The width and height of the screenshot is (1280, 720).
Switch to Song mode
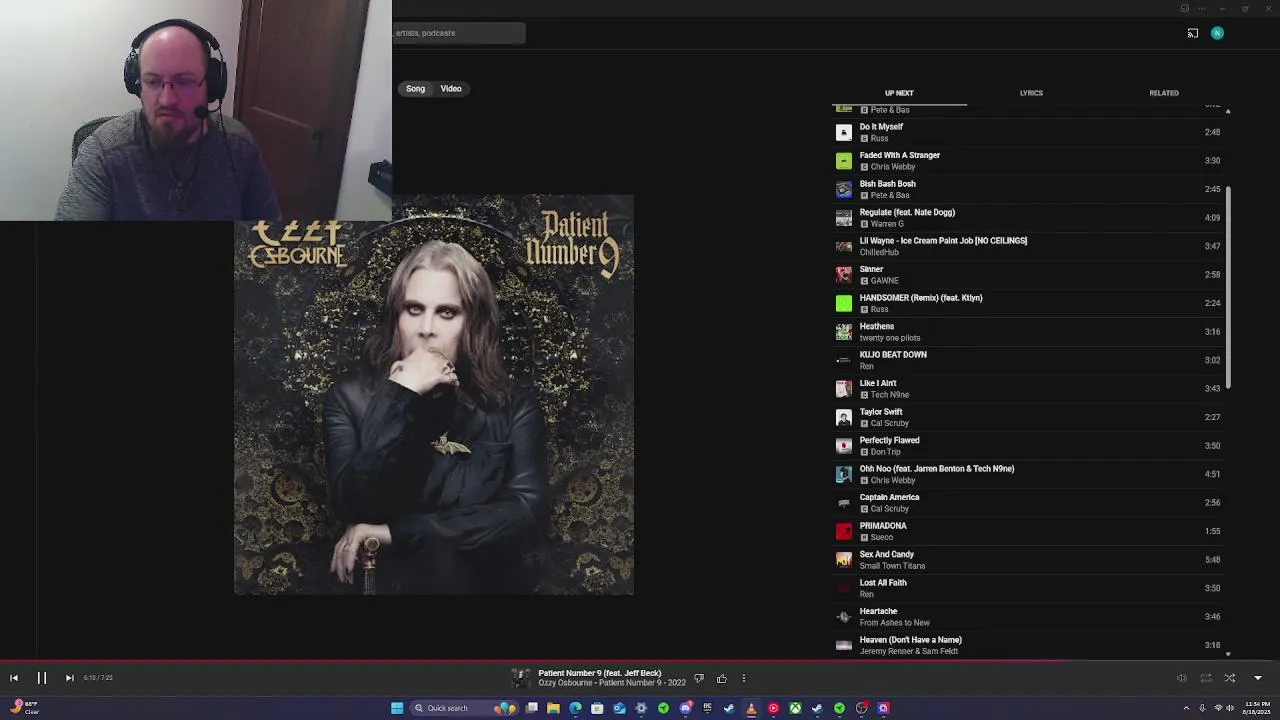pyautogui.click(x=415, y=89)
